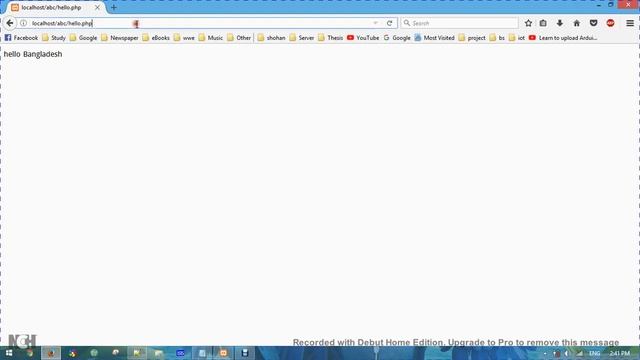Expand the Google bookmarks folder
Viewport: 640px width, 360px height.
tap(83, 38)
